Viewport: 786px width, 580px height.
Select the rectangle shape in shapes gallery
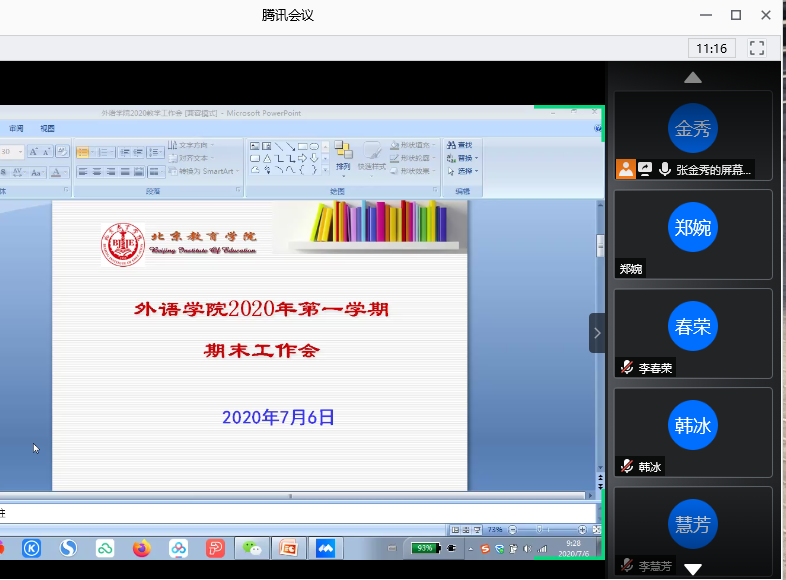[x=303, y=146]
